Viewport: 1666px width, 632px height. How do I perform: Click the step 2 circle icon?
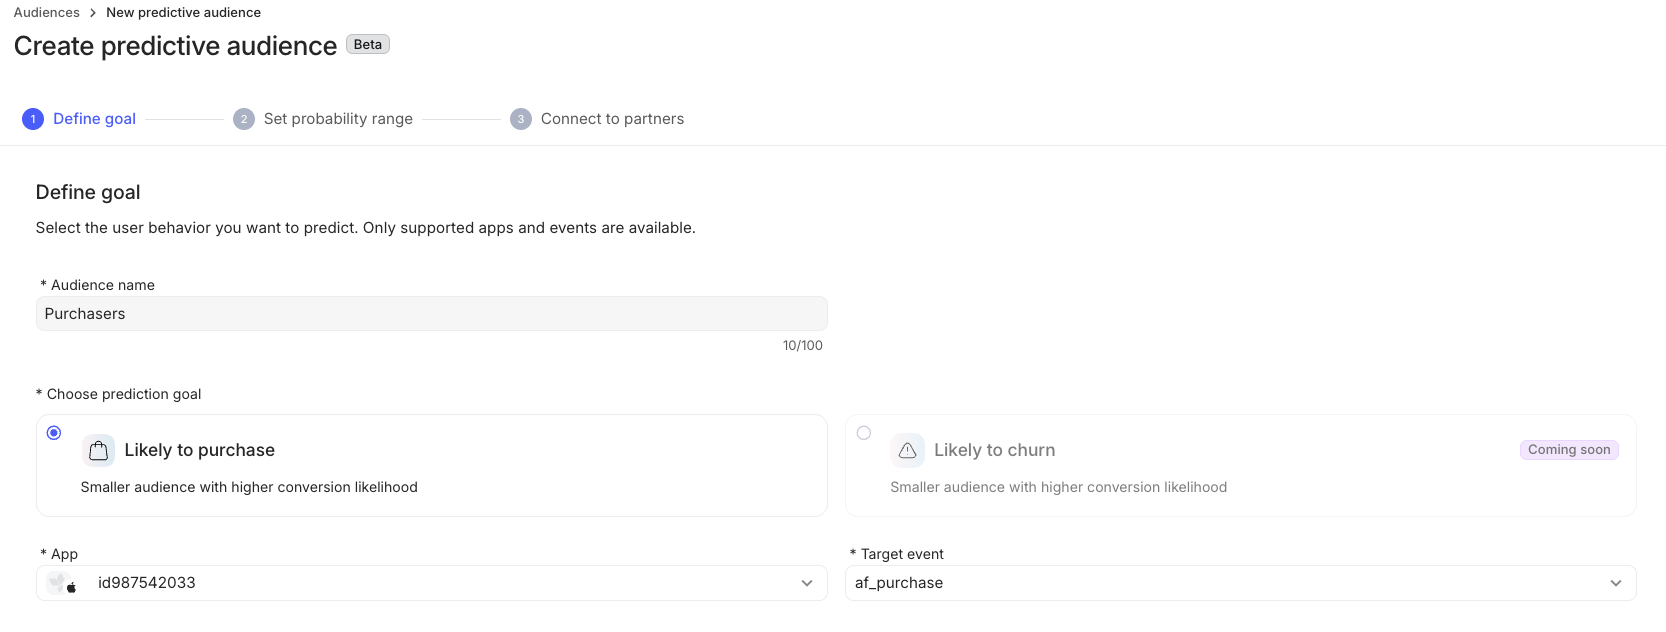[x=244, y=119]
